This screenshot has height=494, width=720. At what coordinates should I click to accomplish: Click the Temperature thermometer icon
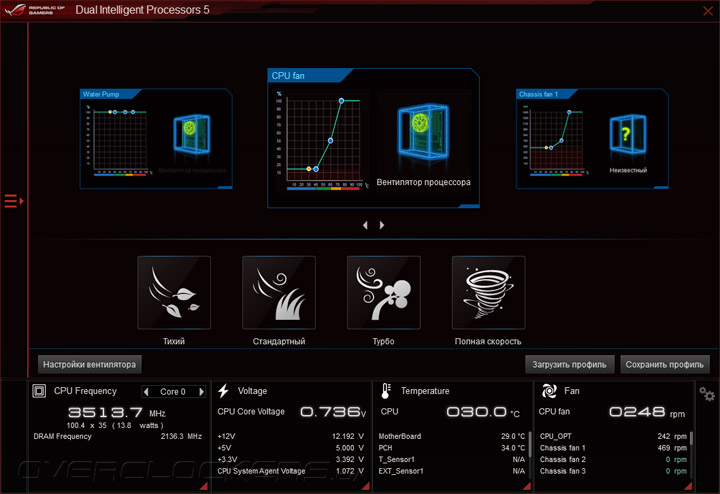pyautogui.click(x=386, y=391)
